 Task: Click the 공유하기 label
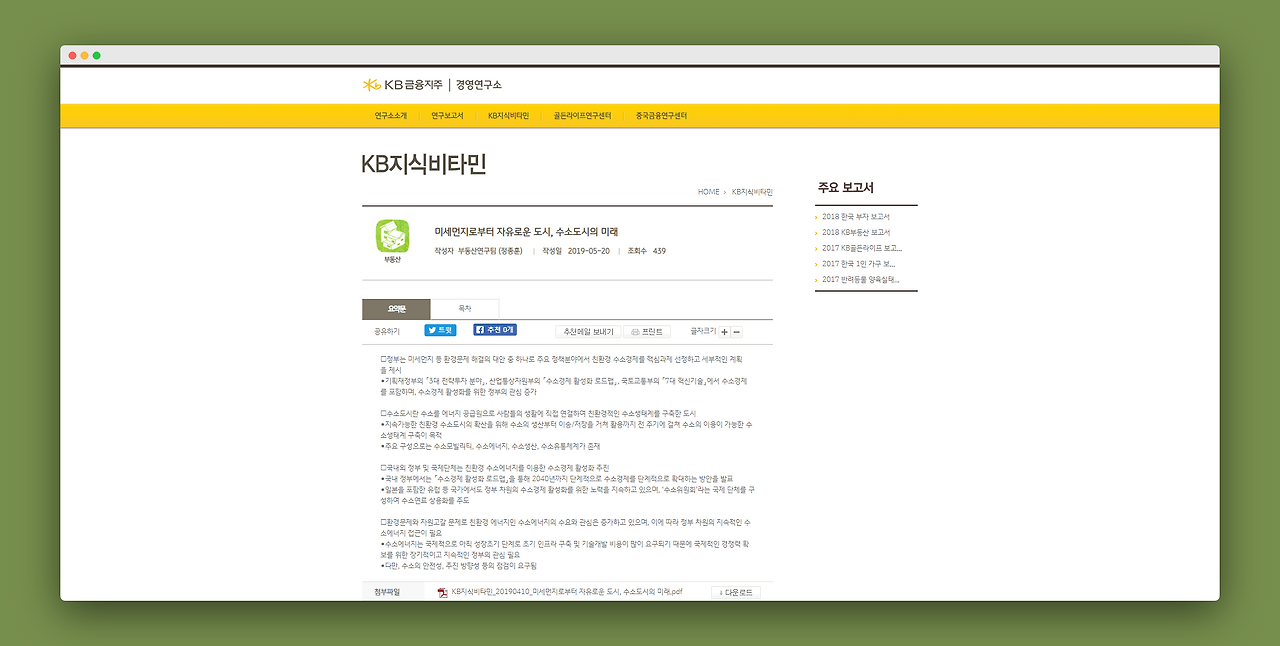tap(387, 331)
